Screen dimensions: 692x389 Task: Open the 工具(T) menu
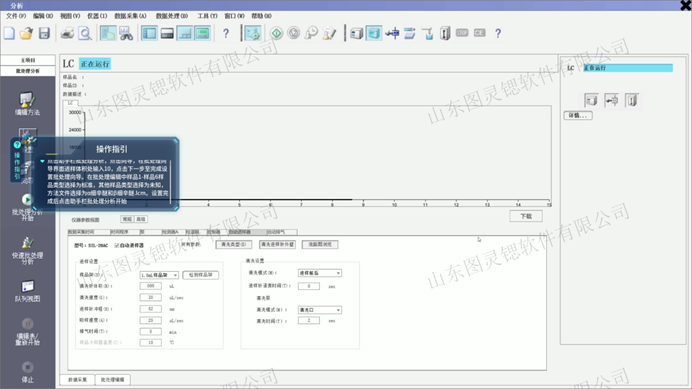click(207, 16)
